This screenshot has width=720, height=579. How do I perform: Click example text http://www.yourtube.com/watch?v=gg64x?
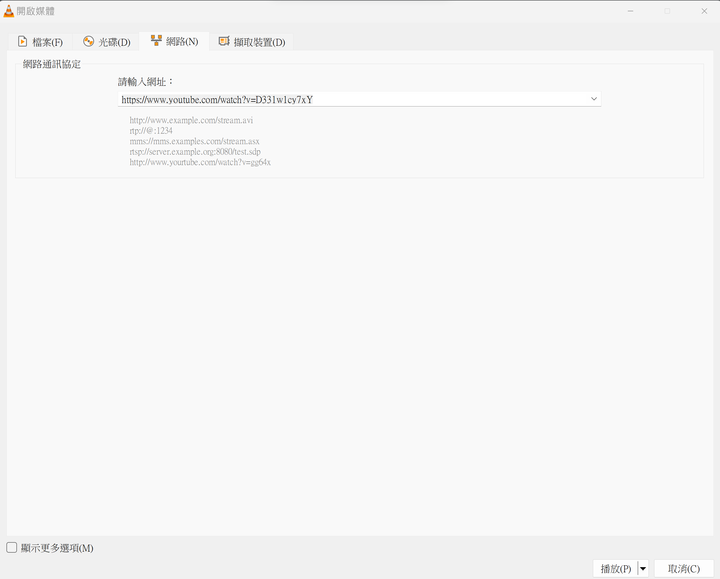[x=200, y=162]
